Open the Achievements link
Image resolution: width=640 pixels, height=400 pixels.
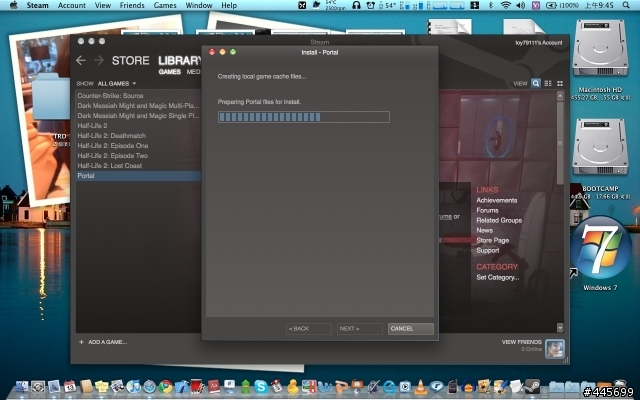point(497,200)
